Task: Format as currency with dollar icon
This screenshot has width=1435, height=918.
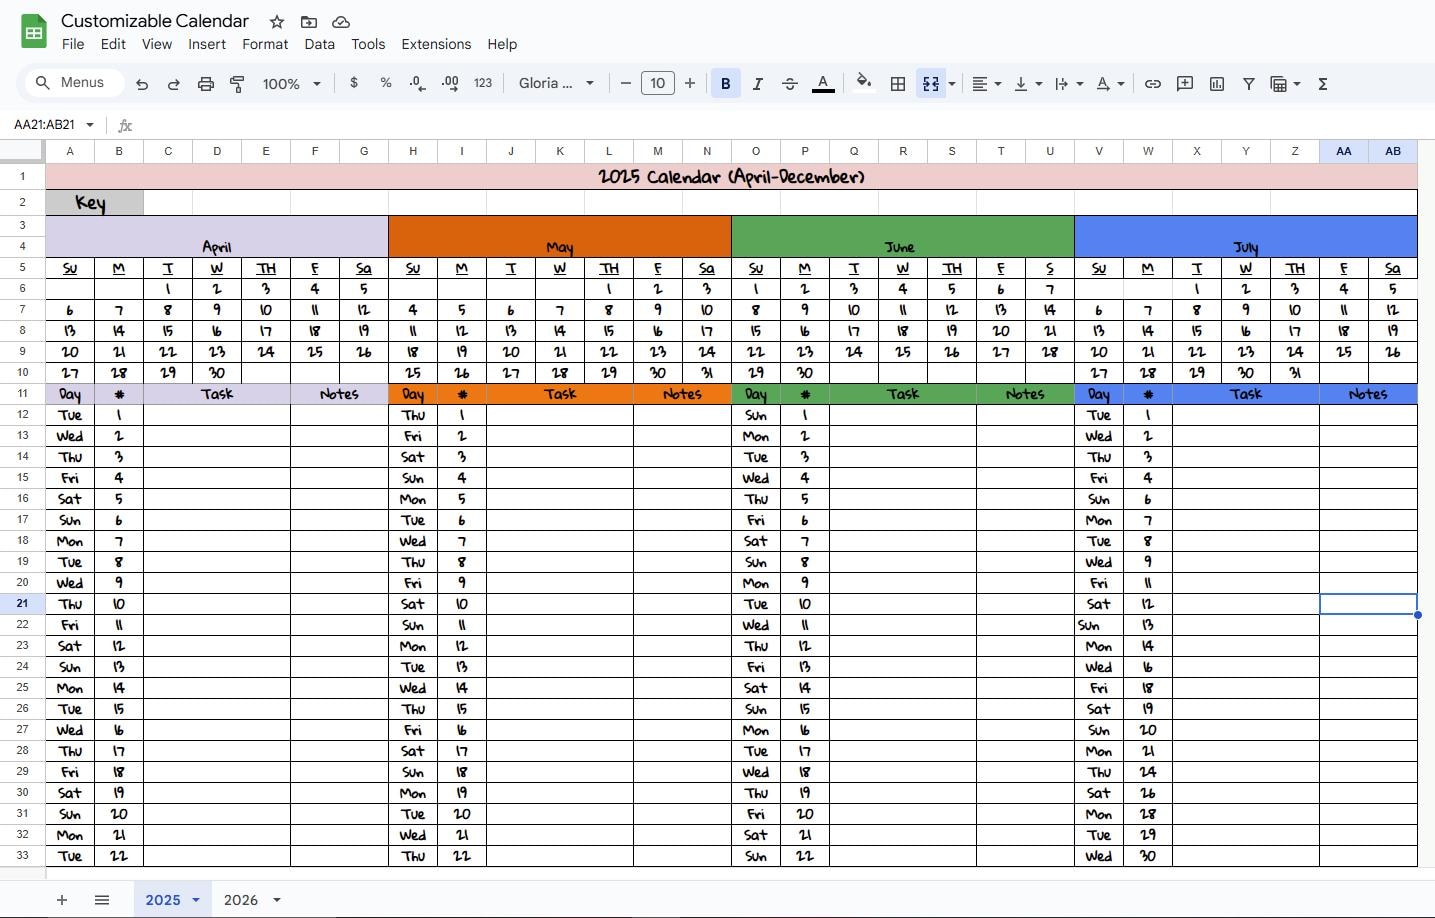Action: 354,83
